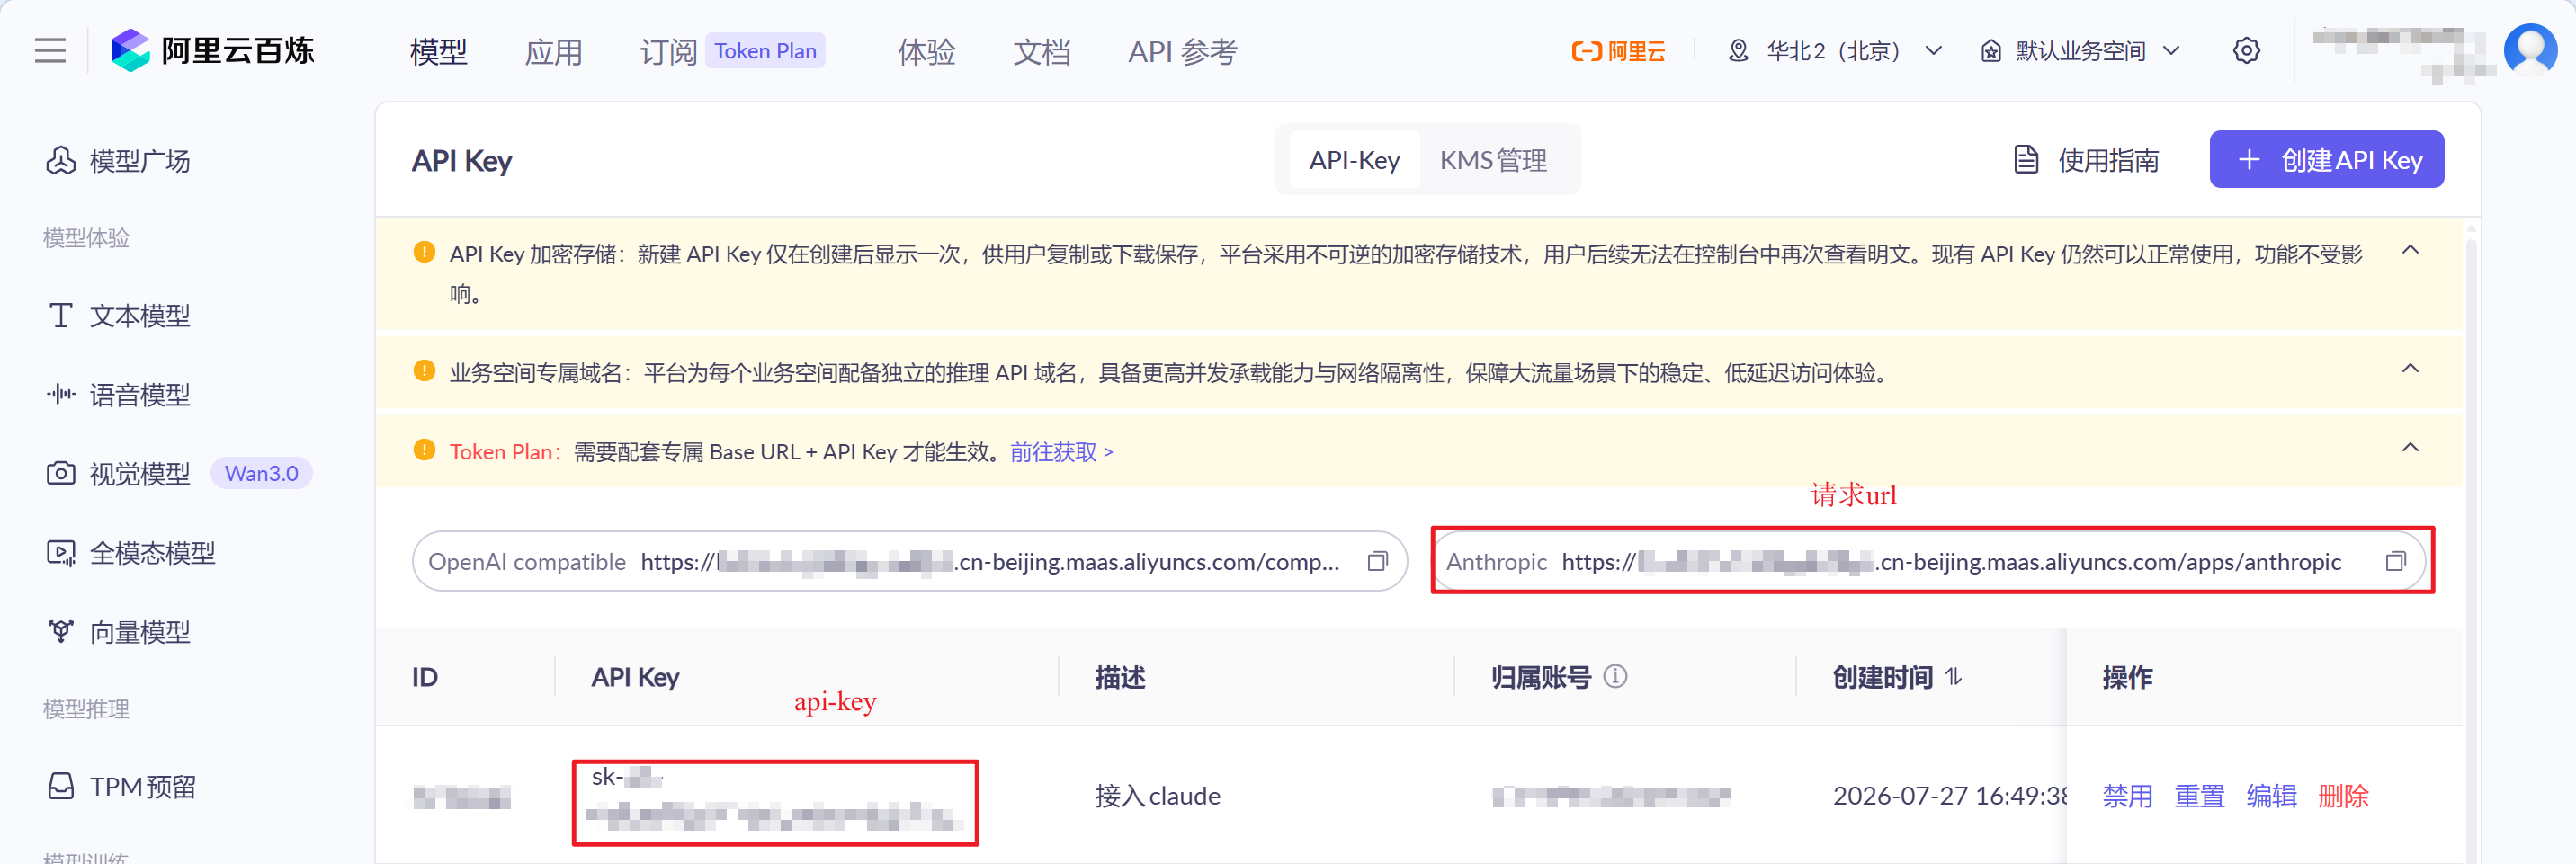Click the 操作 column header
The height and width of the screenshot is (864, 2576).
click(2127, 677)
